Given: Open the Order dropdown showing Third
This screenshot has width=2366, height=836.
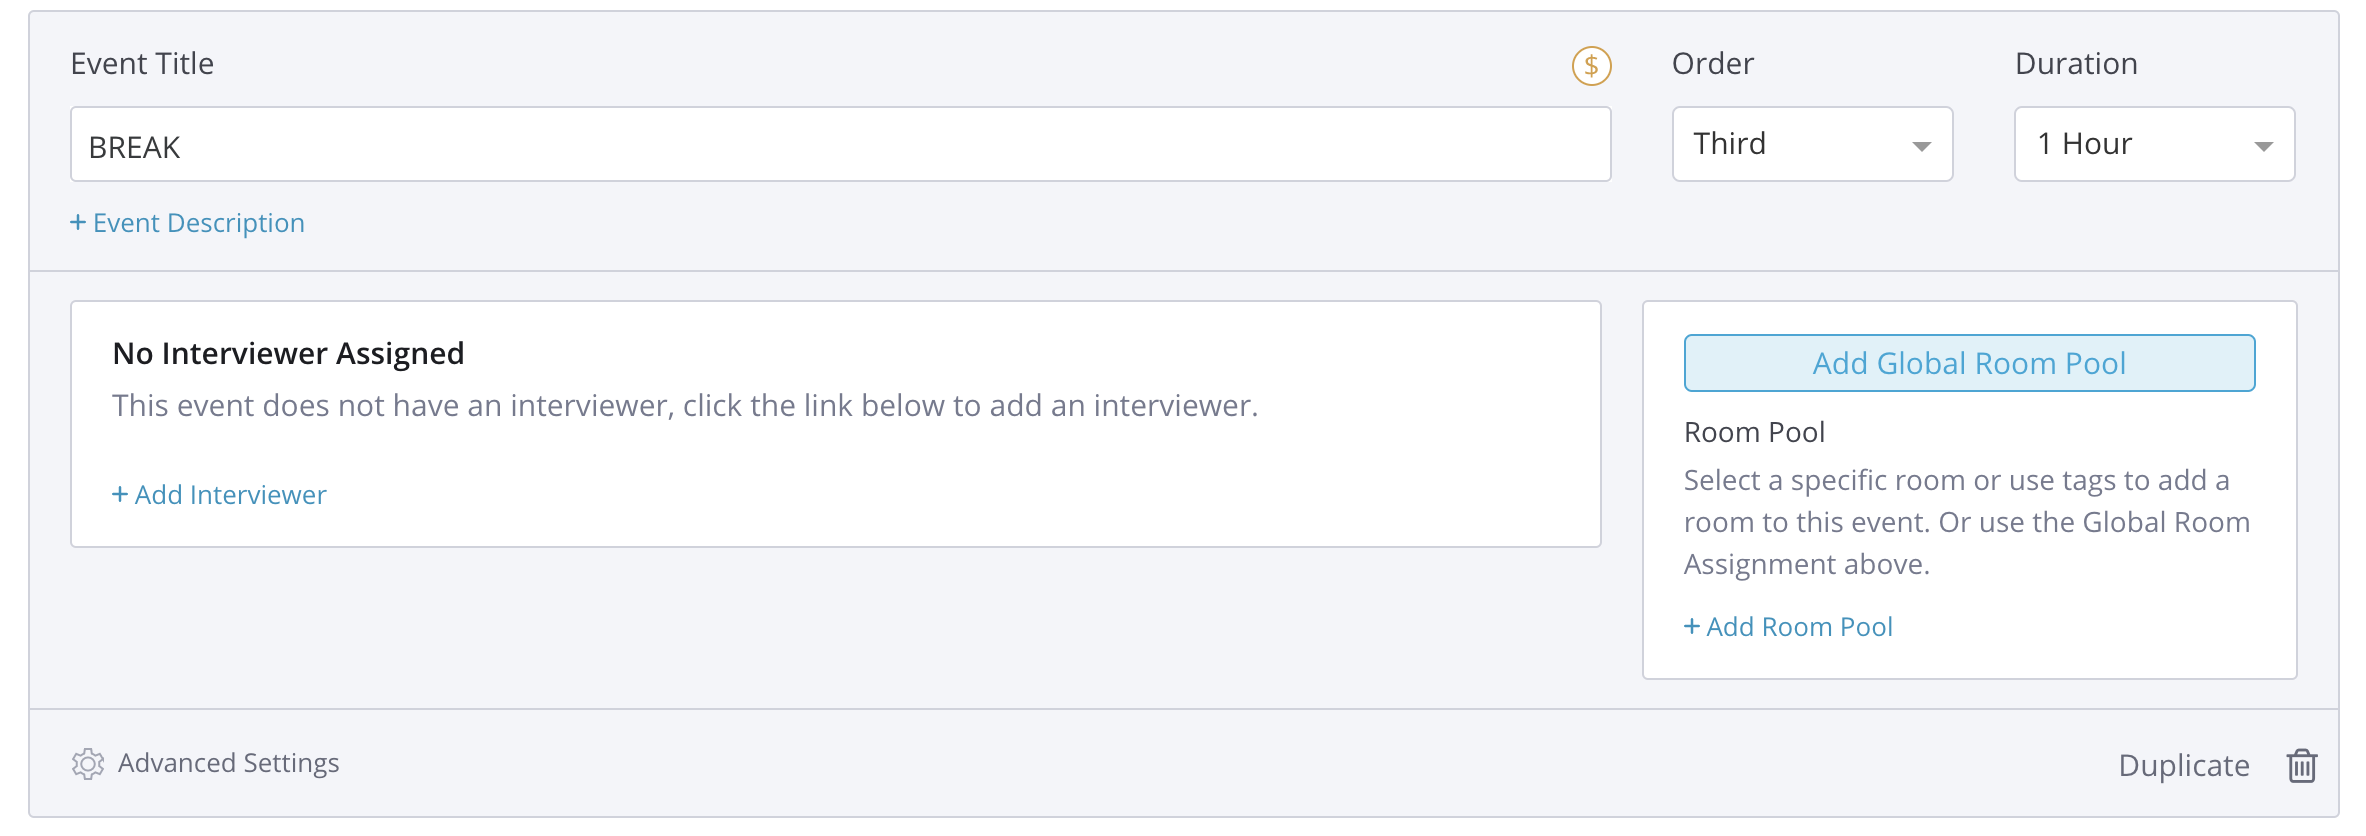Looking at the screenshot, I should pyautogui.click(x=1811, y=144).
